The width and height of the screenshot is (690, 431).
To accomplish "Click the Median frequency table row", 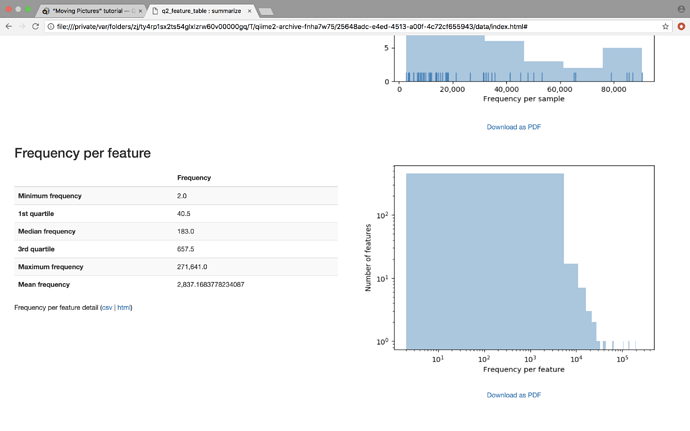I will 175,231.
